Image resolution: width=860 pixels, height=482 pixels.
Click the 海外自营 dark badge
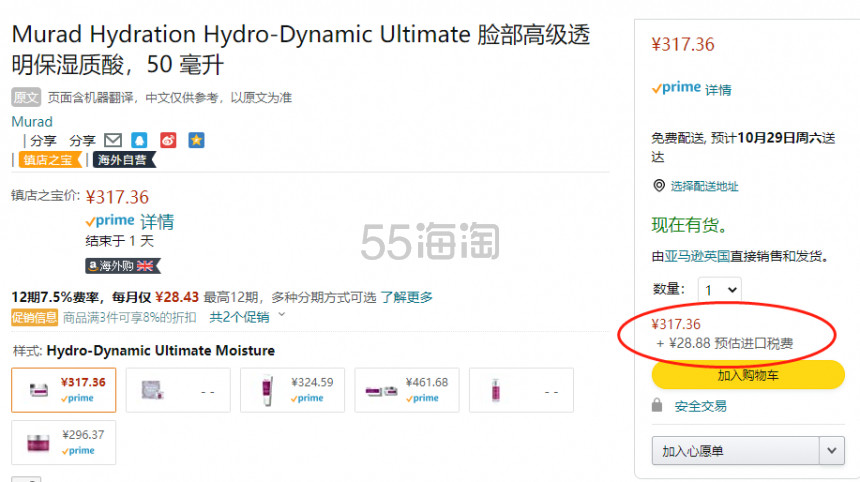pos(124,160)
